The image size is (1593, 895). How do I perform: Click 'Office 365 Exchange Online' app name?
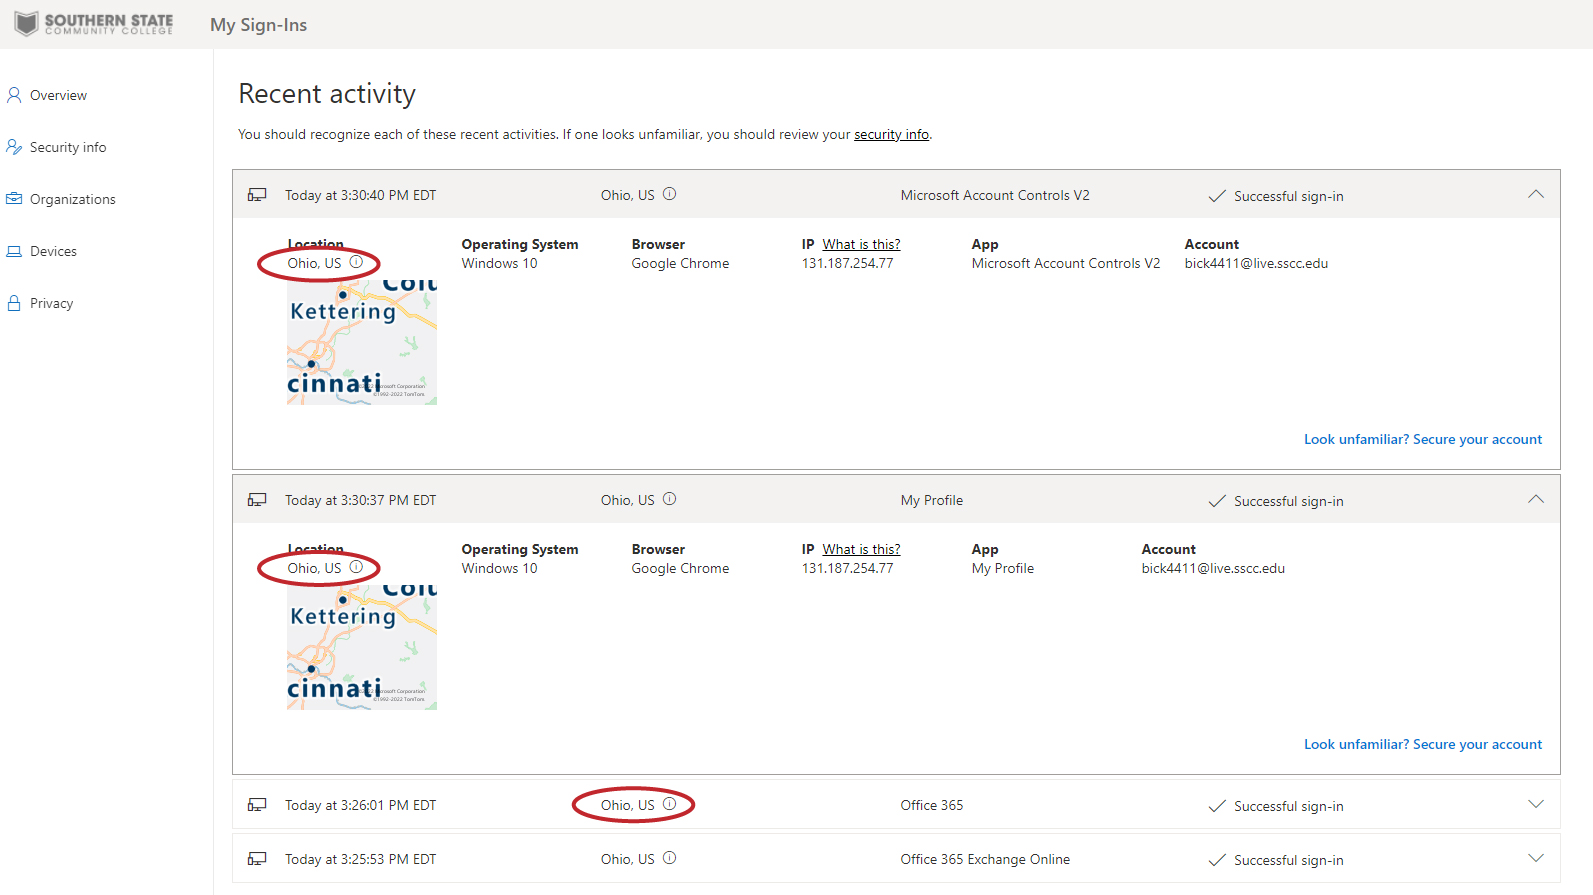985,859
